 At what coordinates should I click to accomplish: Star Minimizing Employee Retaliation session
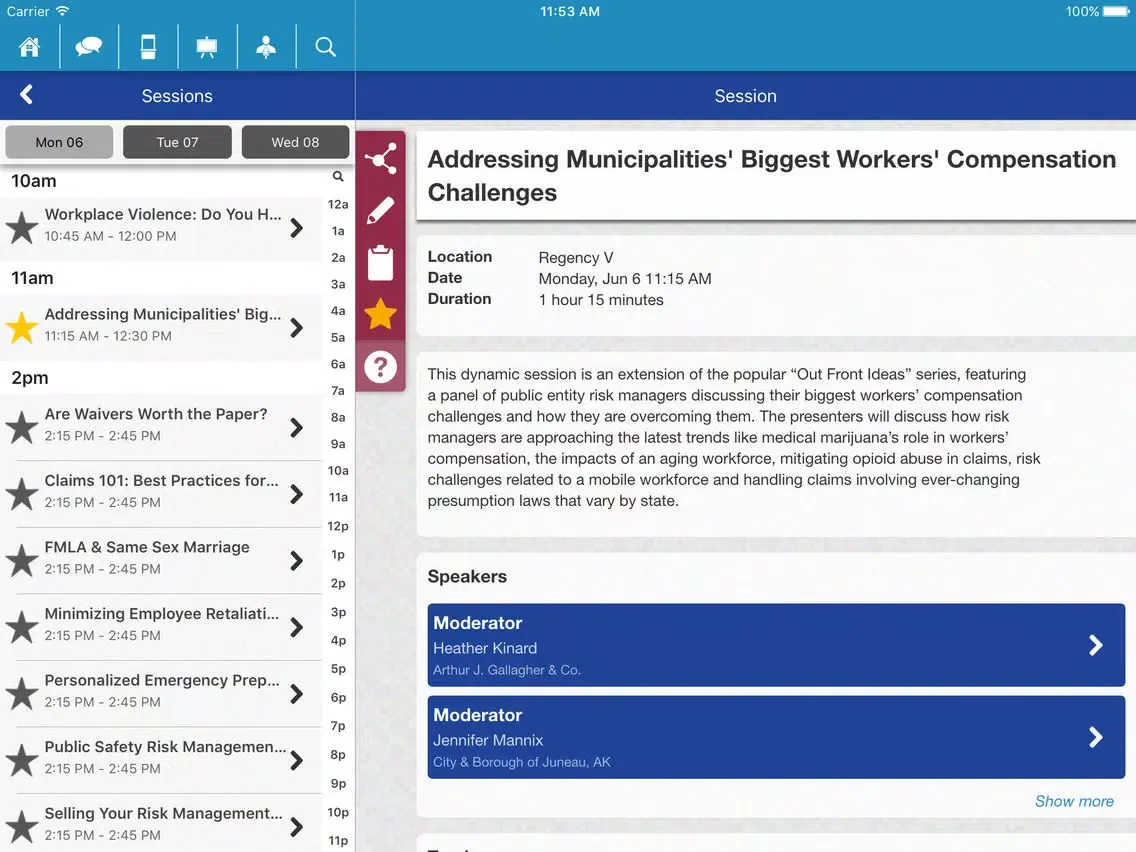click(22, 627)
